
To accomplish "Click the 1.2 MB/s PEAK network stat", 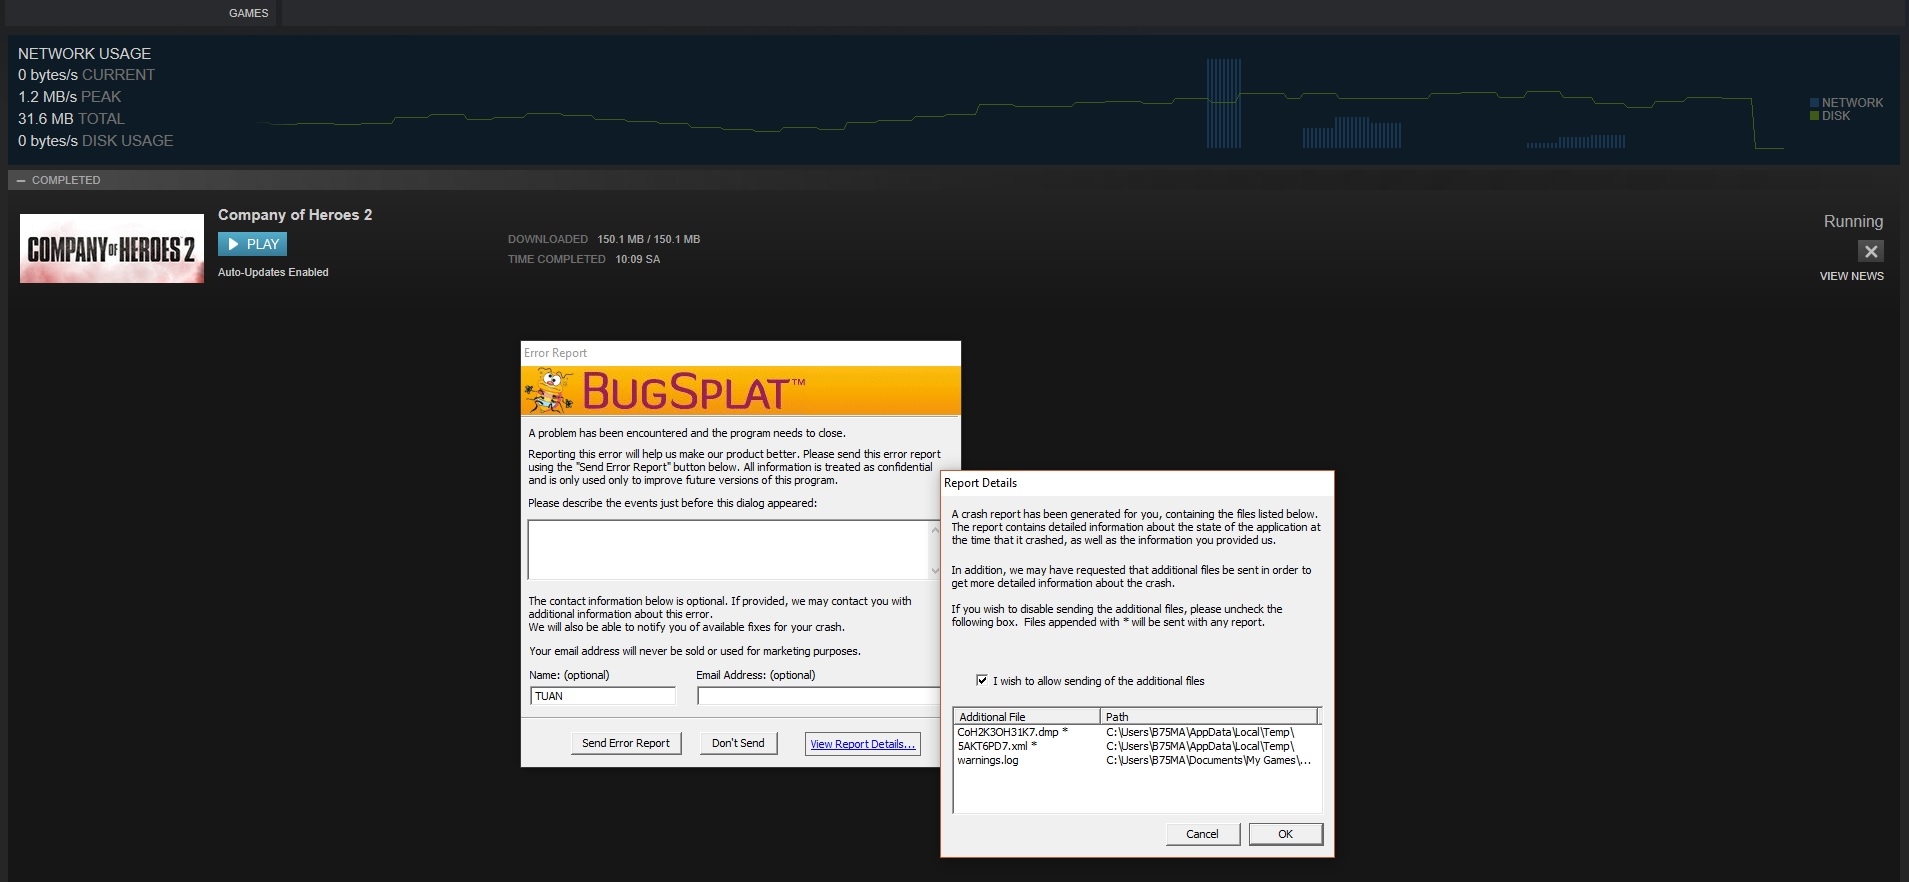I will [69, 97].
